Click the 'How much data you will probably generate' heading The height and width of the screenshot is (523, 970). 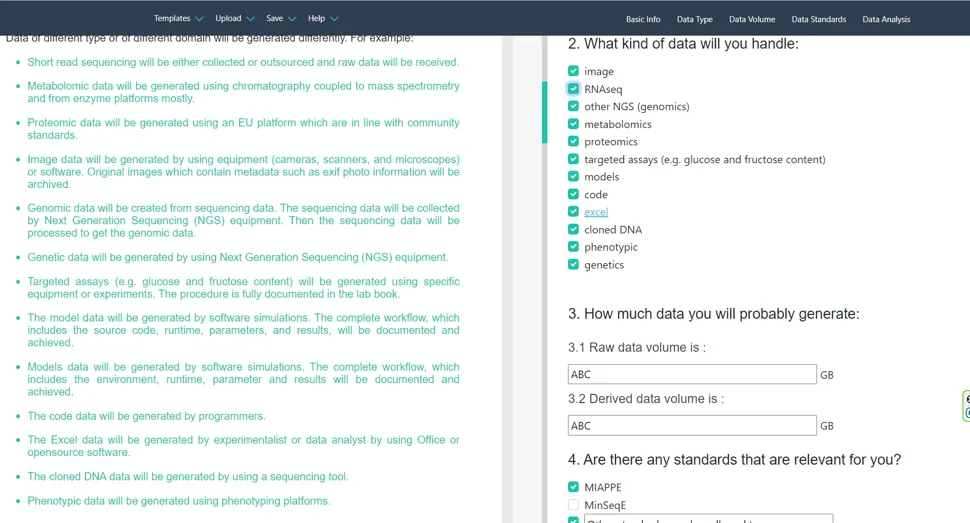(713, 314)
